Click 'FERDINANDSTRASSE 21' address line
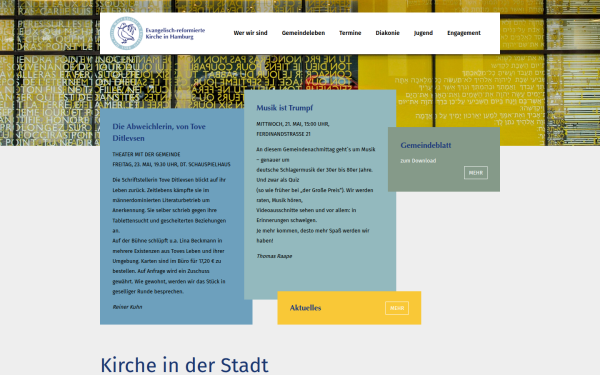Image resolution: width=600 pixels, height=375 pixels. click(283, 134)
